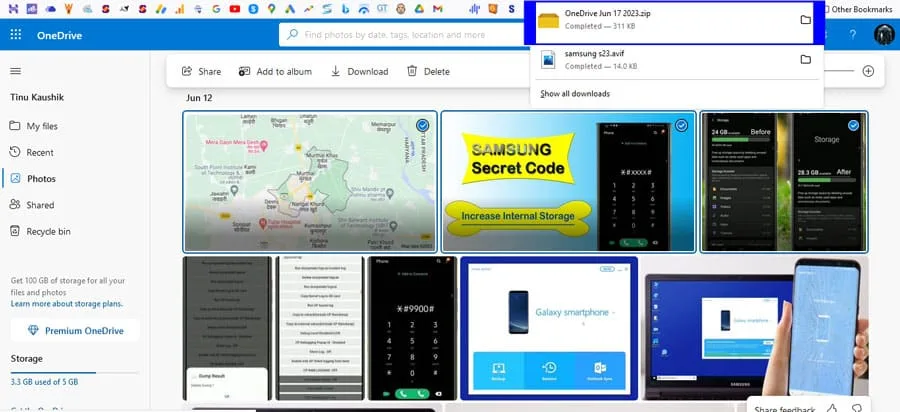Open the GT bookmark icon
The width and height of the screenshot is (900, 412).
pyautogui.click(x=382, y=9)
